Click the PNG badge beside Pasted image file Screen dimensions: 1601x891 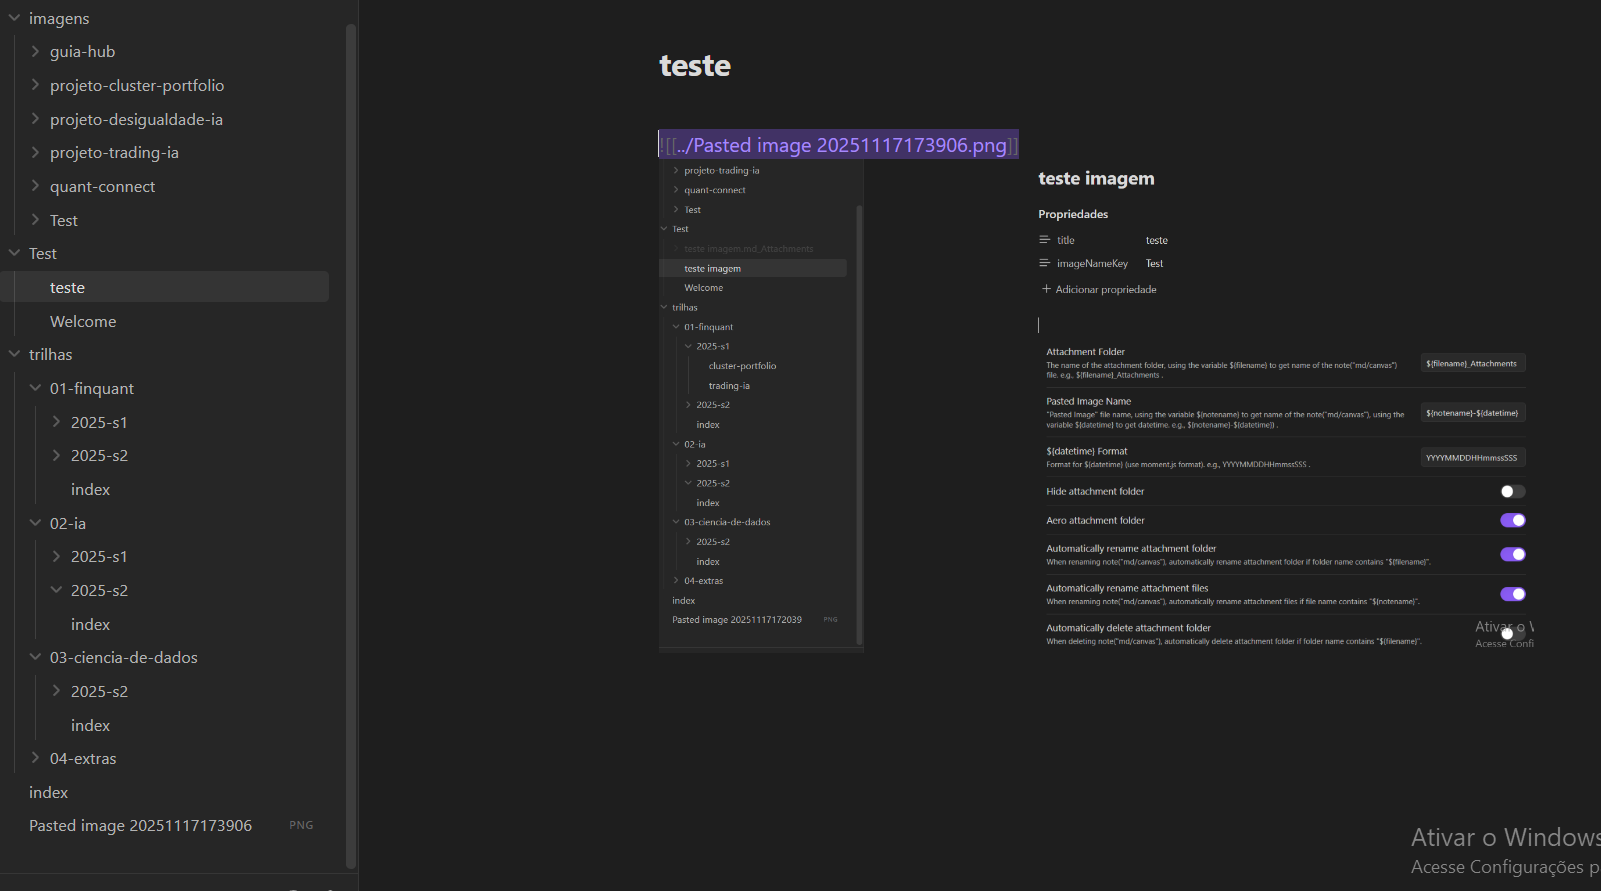pyautogui.click(x=301, y=825)
